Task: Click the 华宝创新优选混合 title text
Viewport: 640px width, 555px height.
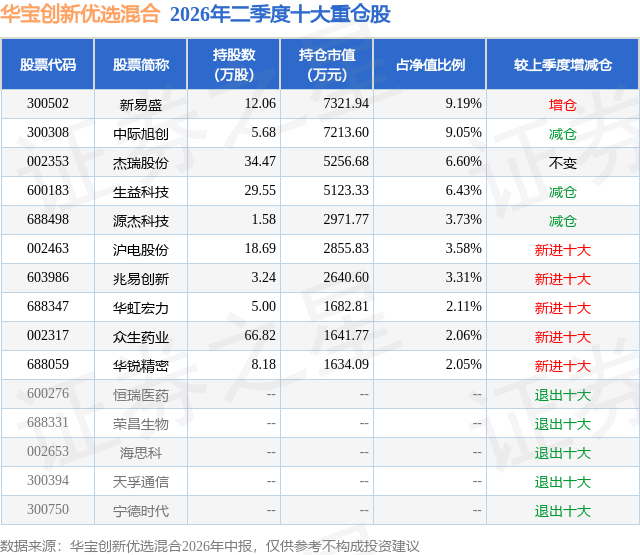Action: coord(80,13)
